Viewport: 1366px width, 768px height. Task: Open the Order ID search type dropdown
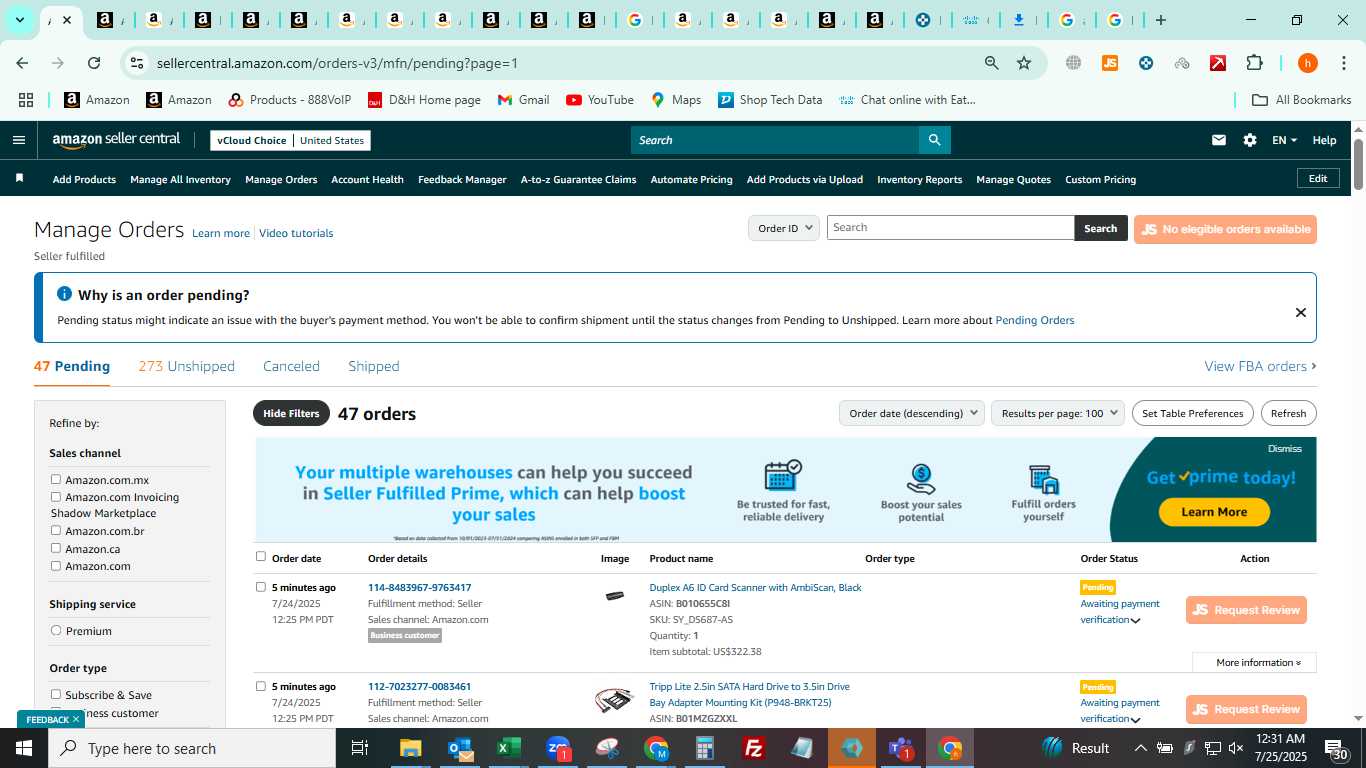pos(784,228)
